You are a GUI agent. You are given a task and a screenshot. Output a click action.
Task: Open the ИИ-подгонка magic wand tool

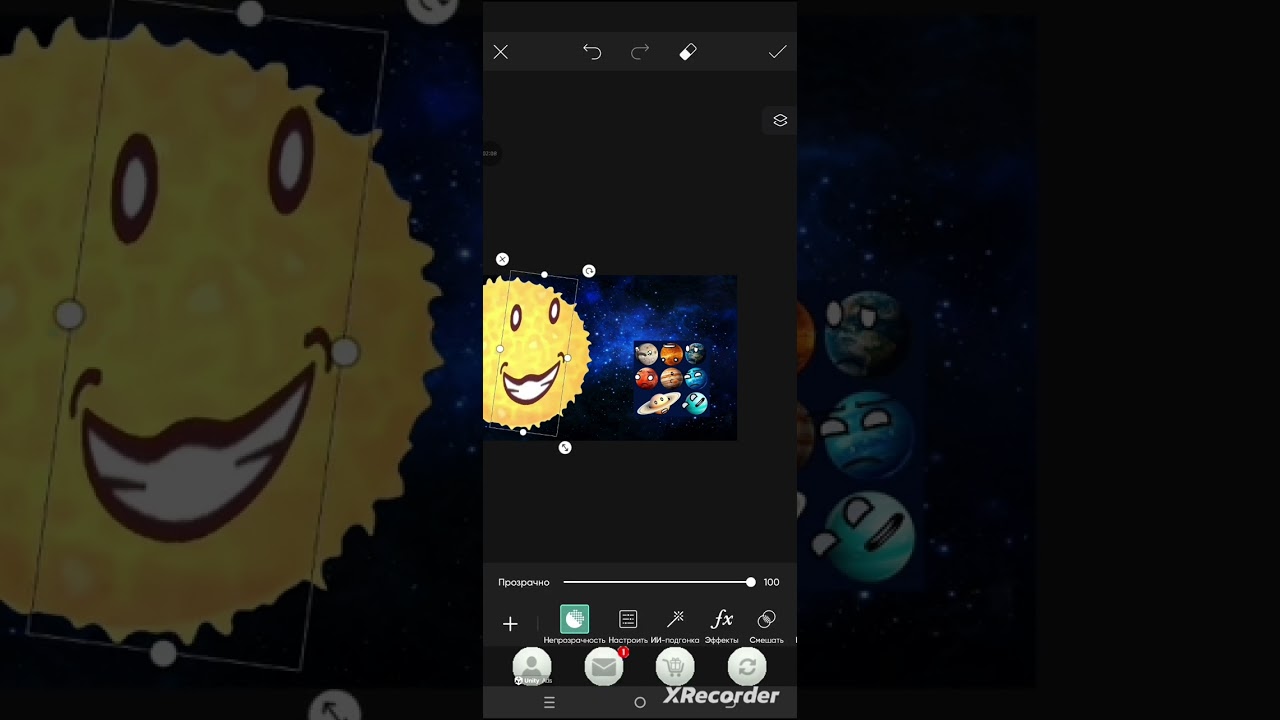pyautogui.click(x=675, y=625)
